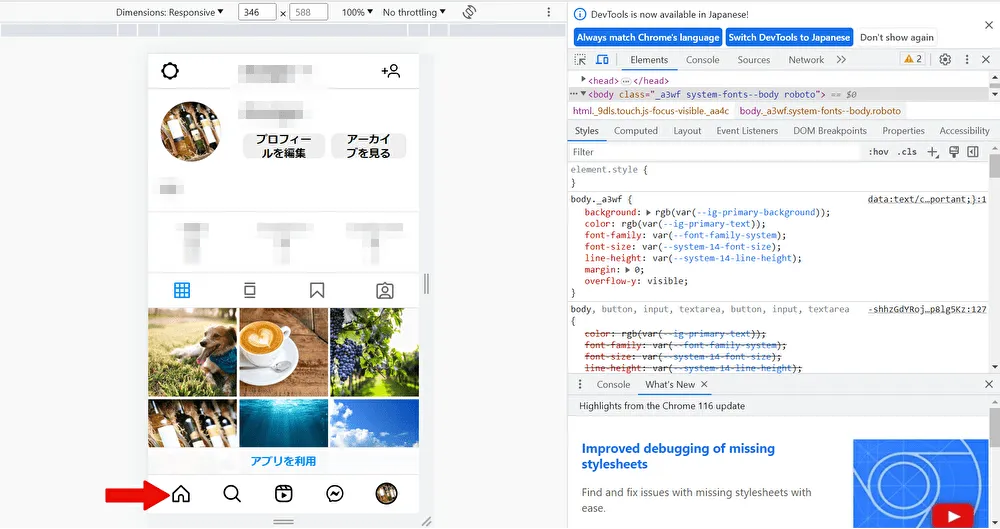1000x529 pixels.
Task: Open the Reels icon in bottom bar
Action: point(284,493)
